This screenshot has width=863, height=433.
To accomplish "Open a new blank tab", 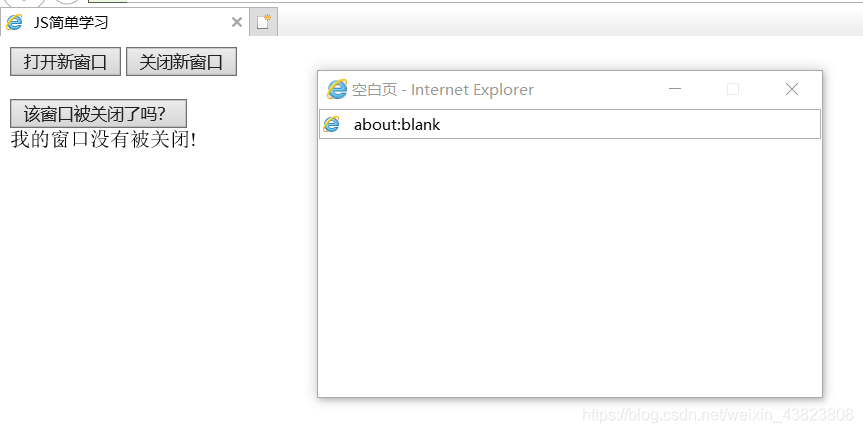I will click(x=264, y=22).
